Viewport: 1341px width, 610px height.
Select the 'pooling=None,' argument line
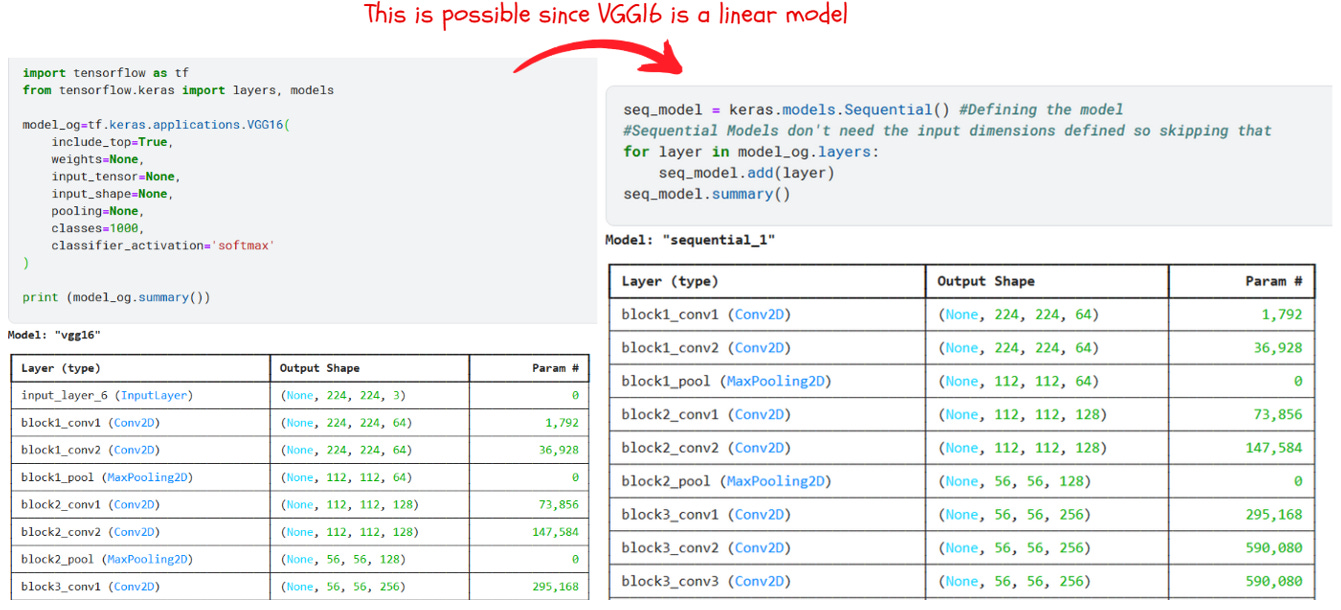click(96, 211)
